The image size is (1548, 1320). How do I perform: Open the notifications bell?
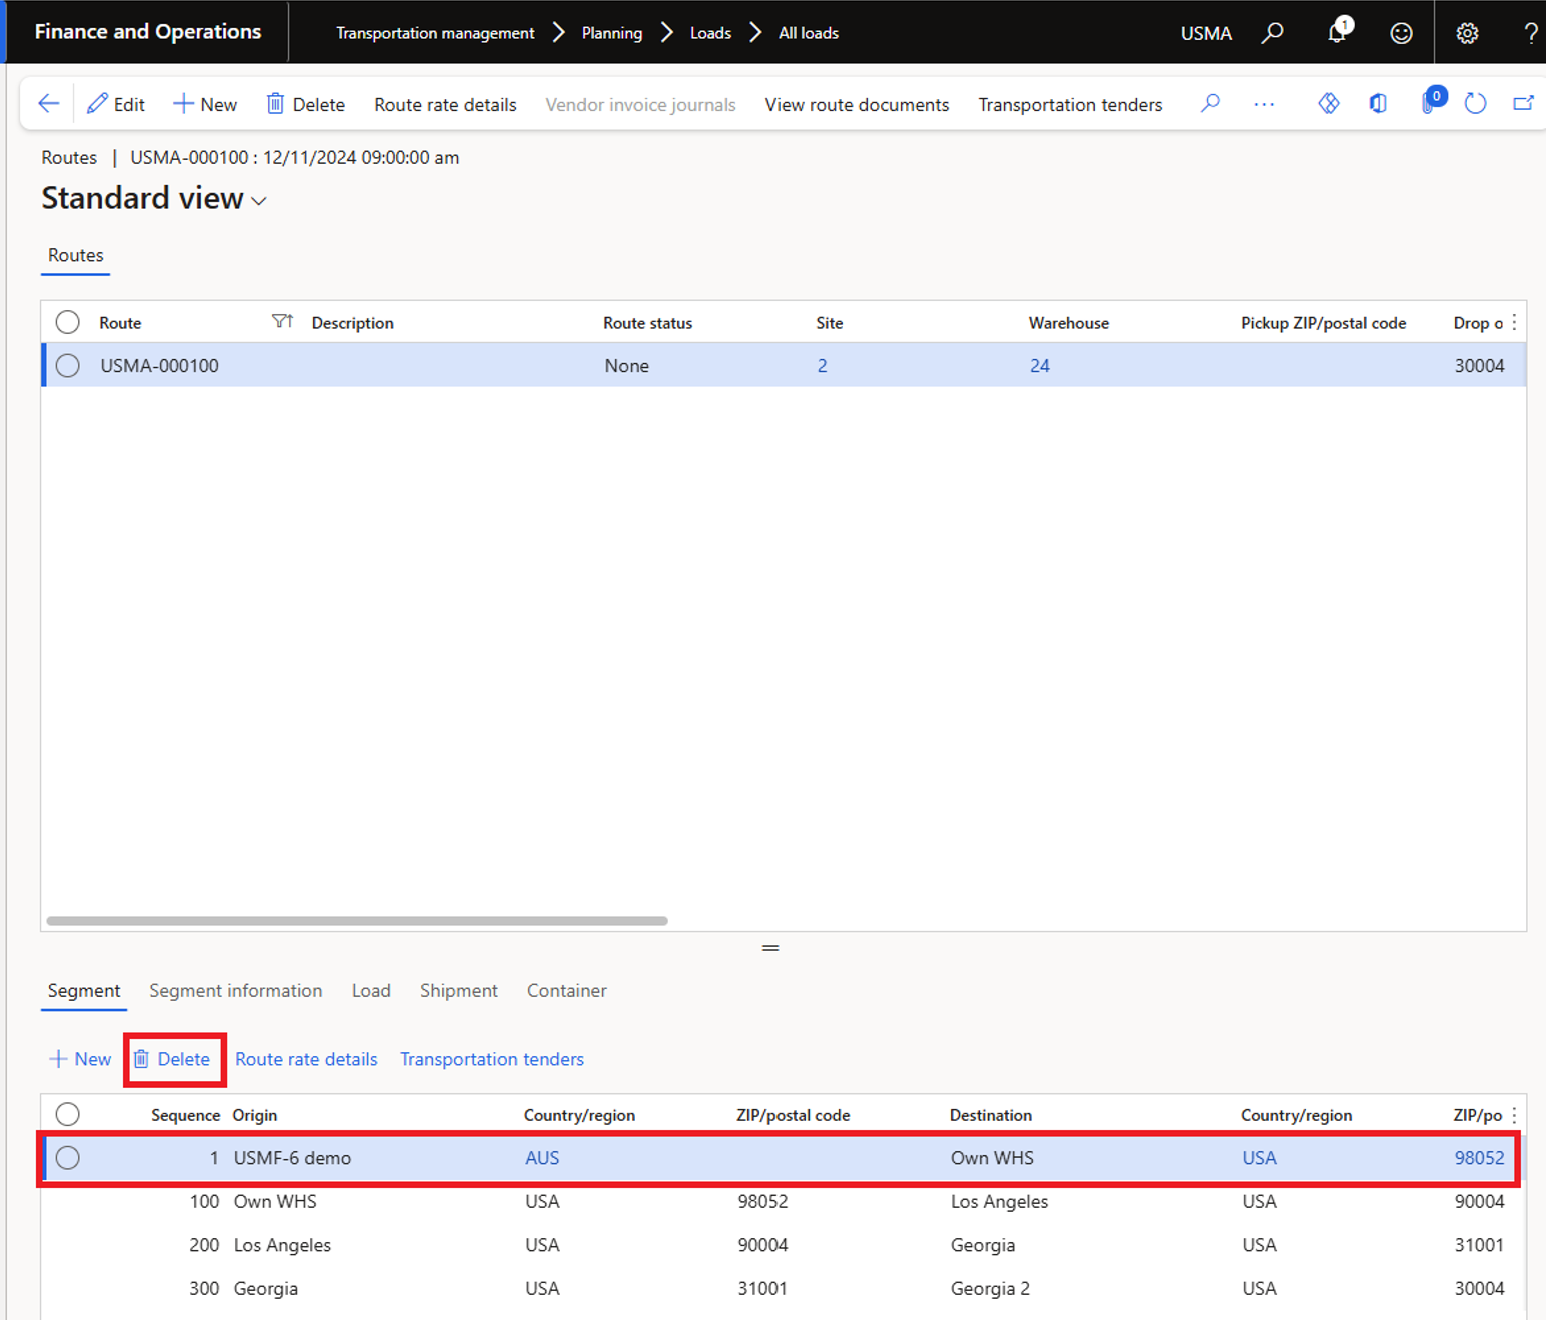[x=1338, y=31]
